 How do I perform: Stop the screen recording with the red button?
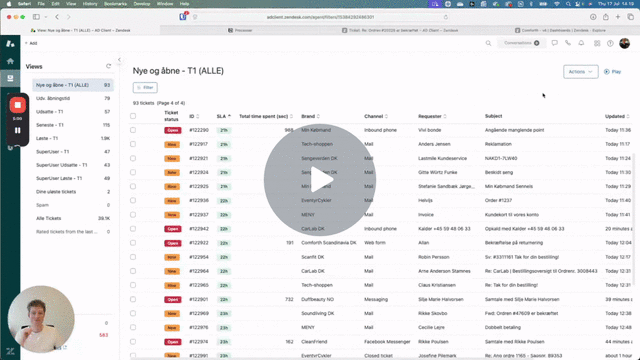point(18,105)
